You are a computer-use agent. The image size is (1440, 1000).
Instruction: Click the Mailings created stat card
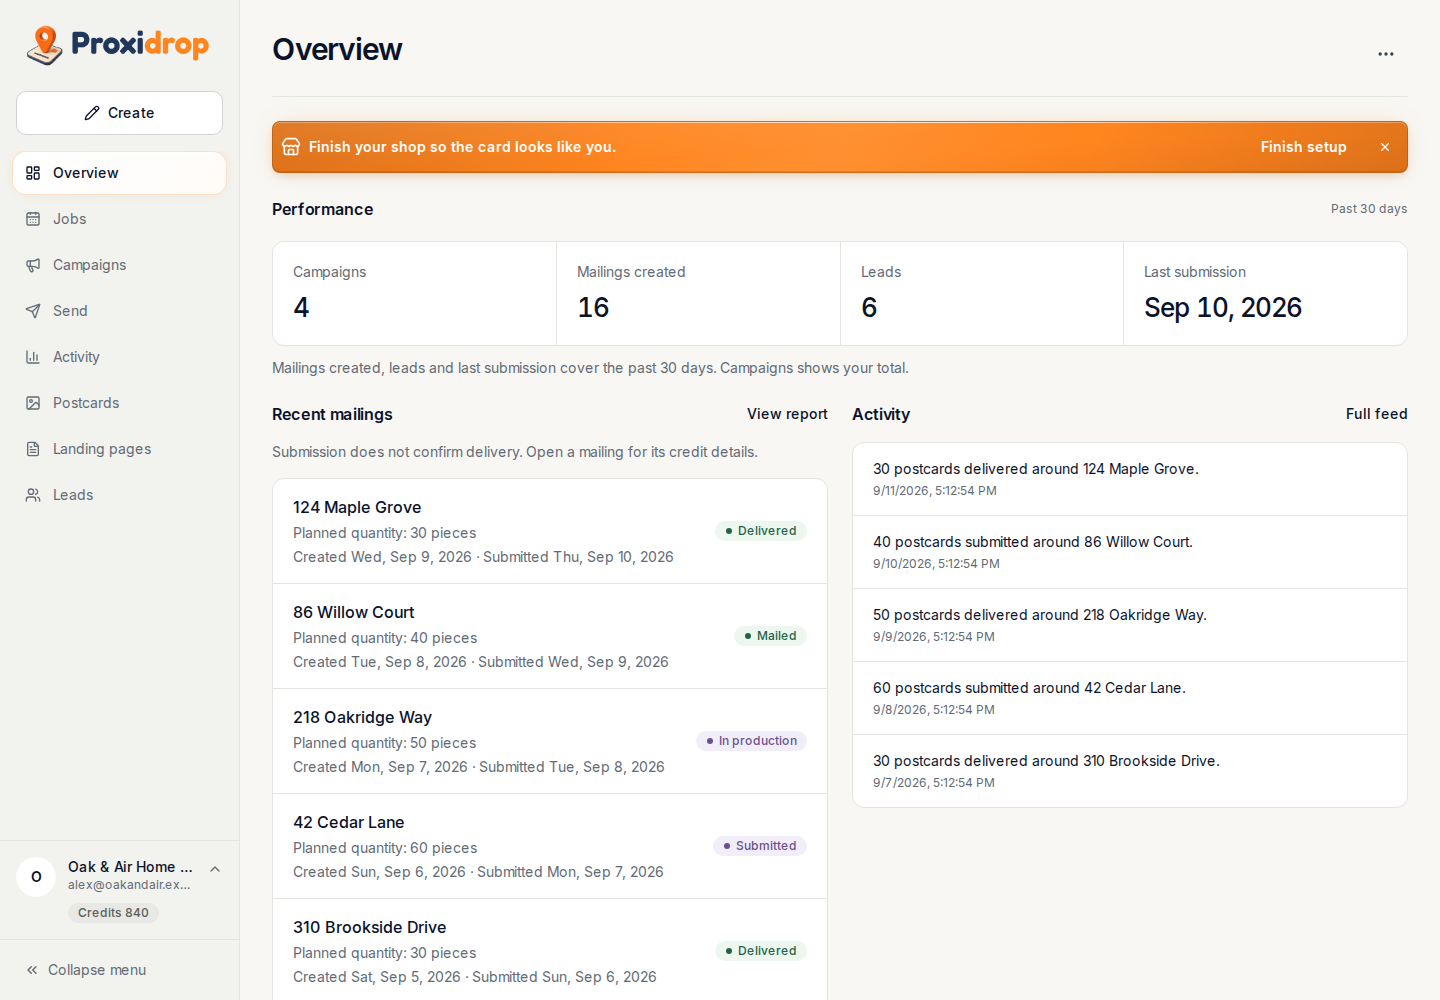(698, 294)
